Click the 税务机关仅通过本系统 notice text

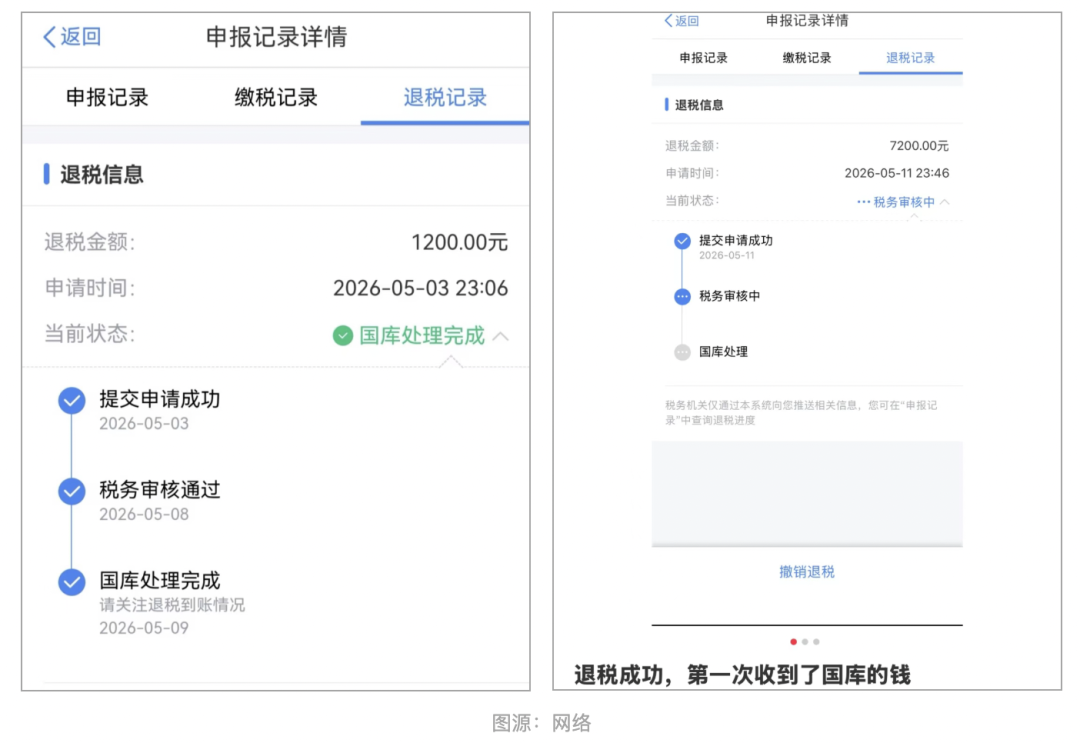coord(801,412)
